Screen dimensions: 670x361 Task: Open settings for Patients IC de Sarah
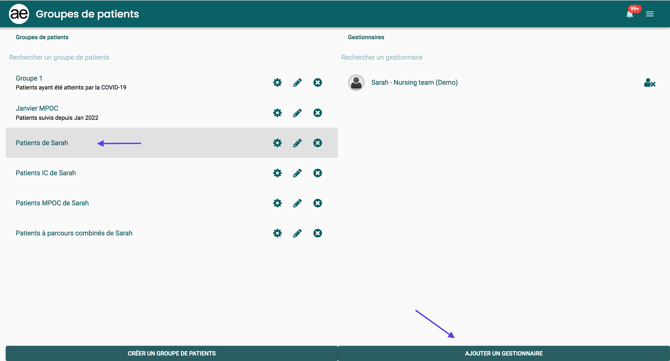277,173
